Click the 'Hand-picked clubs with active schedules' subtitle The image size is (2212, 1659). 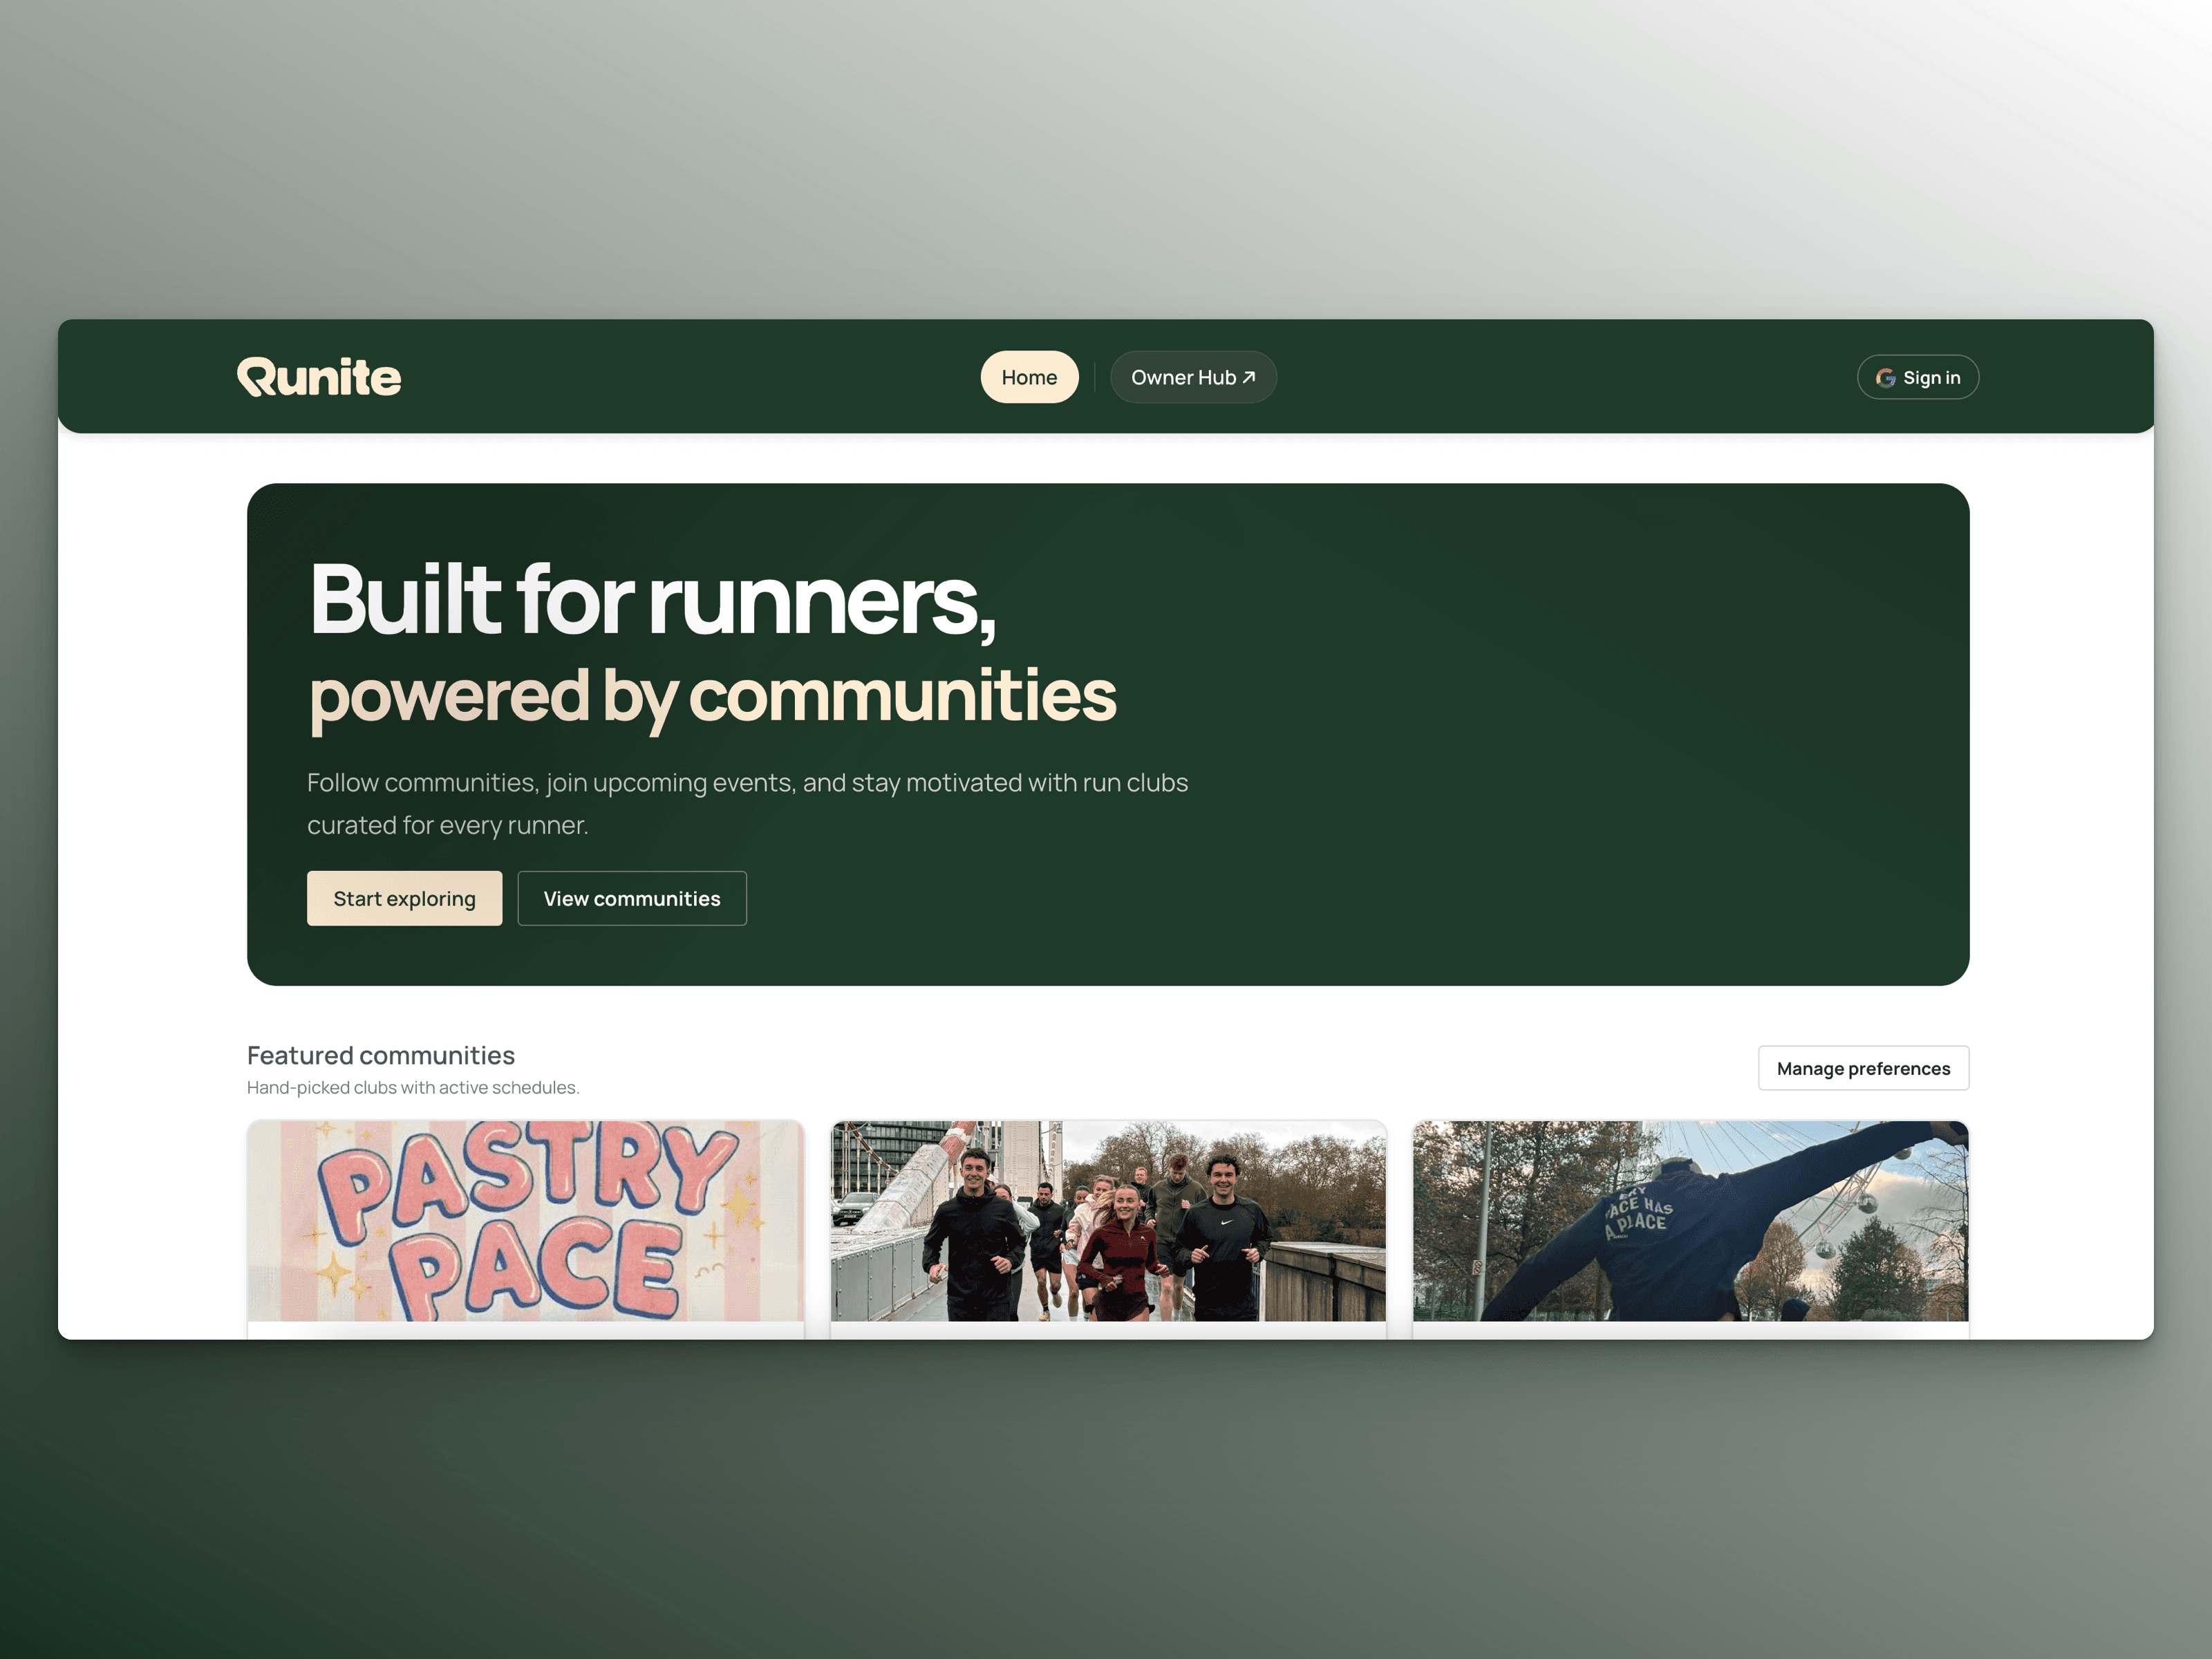[413, 1087]
